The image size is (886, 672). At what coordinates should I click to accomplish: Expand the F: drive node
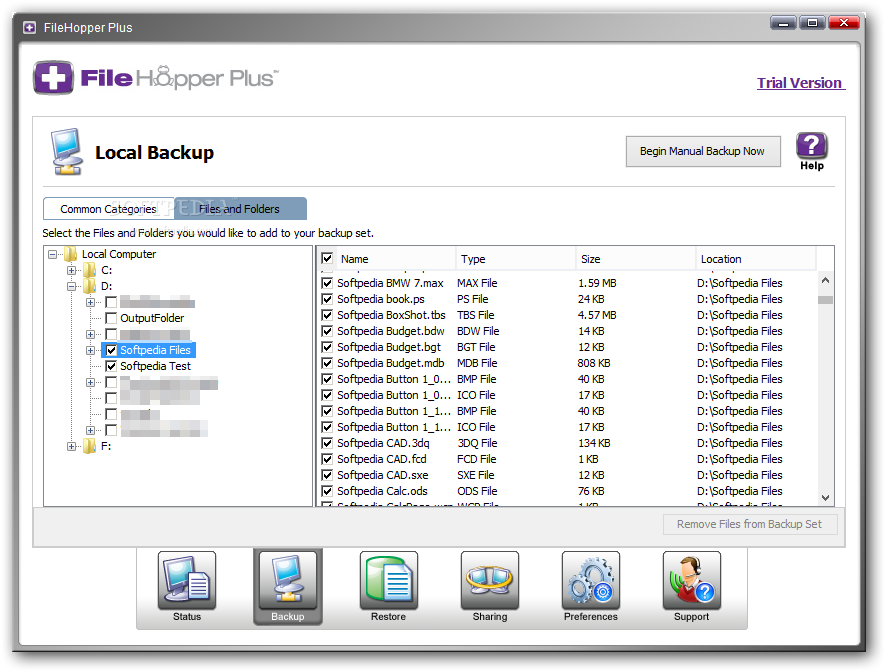click(71, 446)
